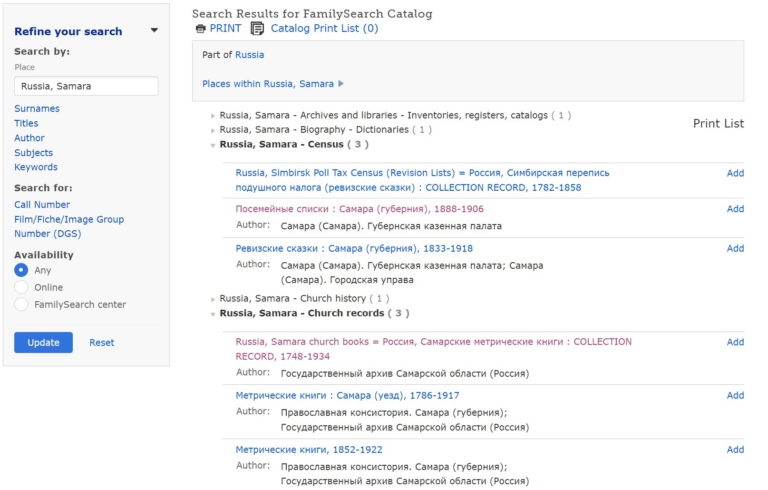The image size is (768, 490).
Task: Search by Author
Action: pos(29,138)
